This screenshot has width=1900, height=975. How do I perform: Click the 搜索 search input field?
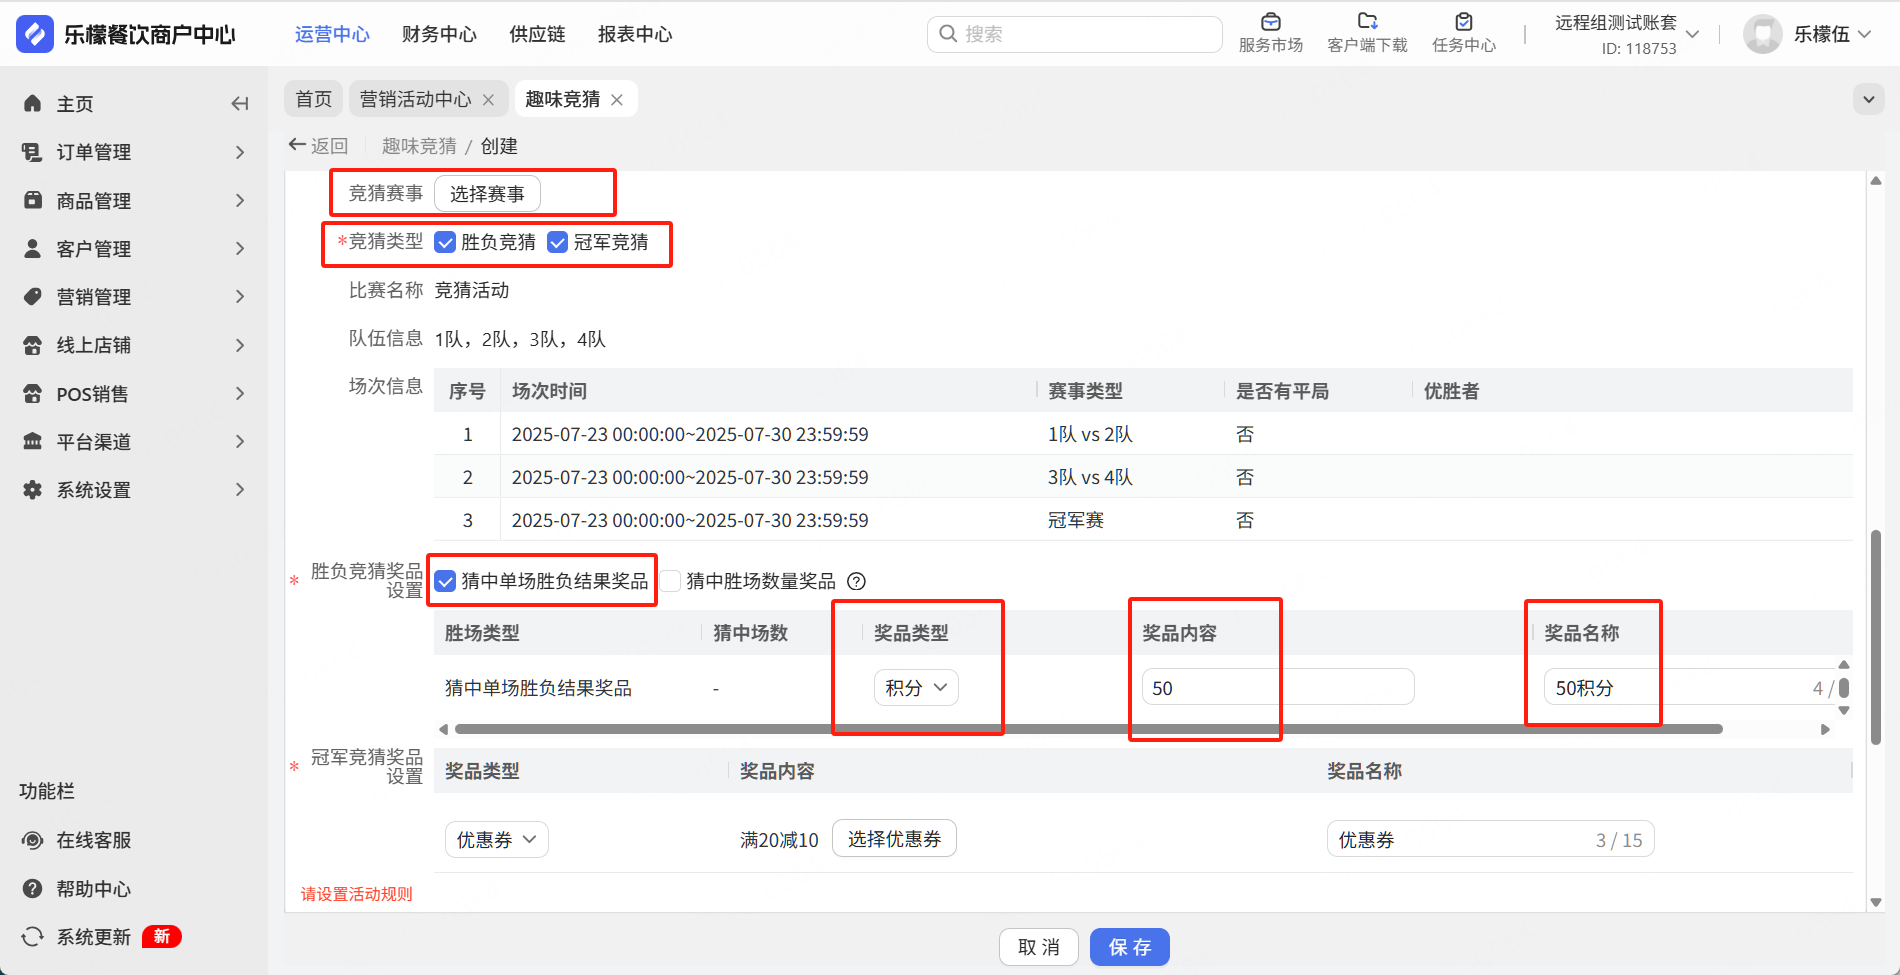point(1075,34)
